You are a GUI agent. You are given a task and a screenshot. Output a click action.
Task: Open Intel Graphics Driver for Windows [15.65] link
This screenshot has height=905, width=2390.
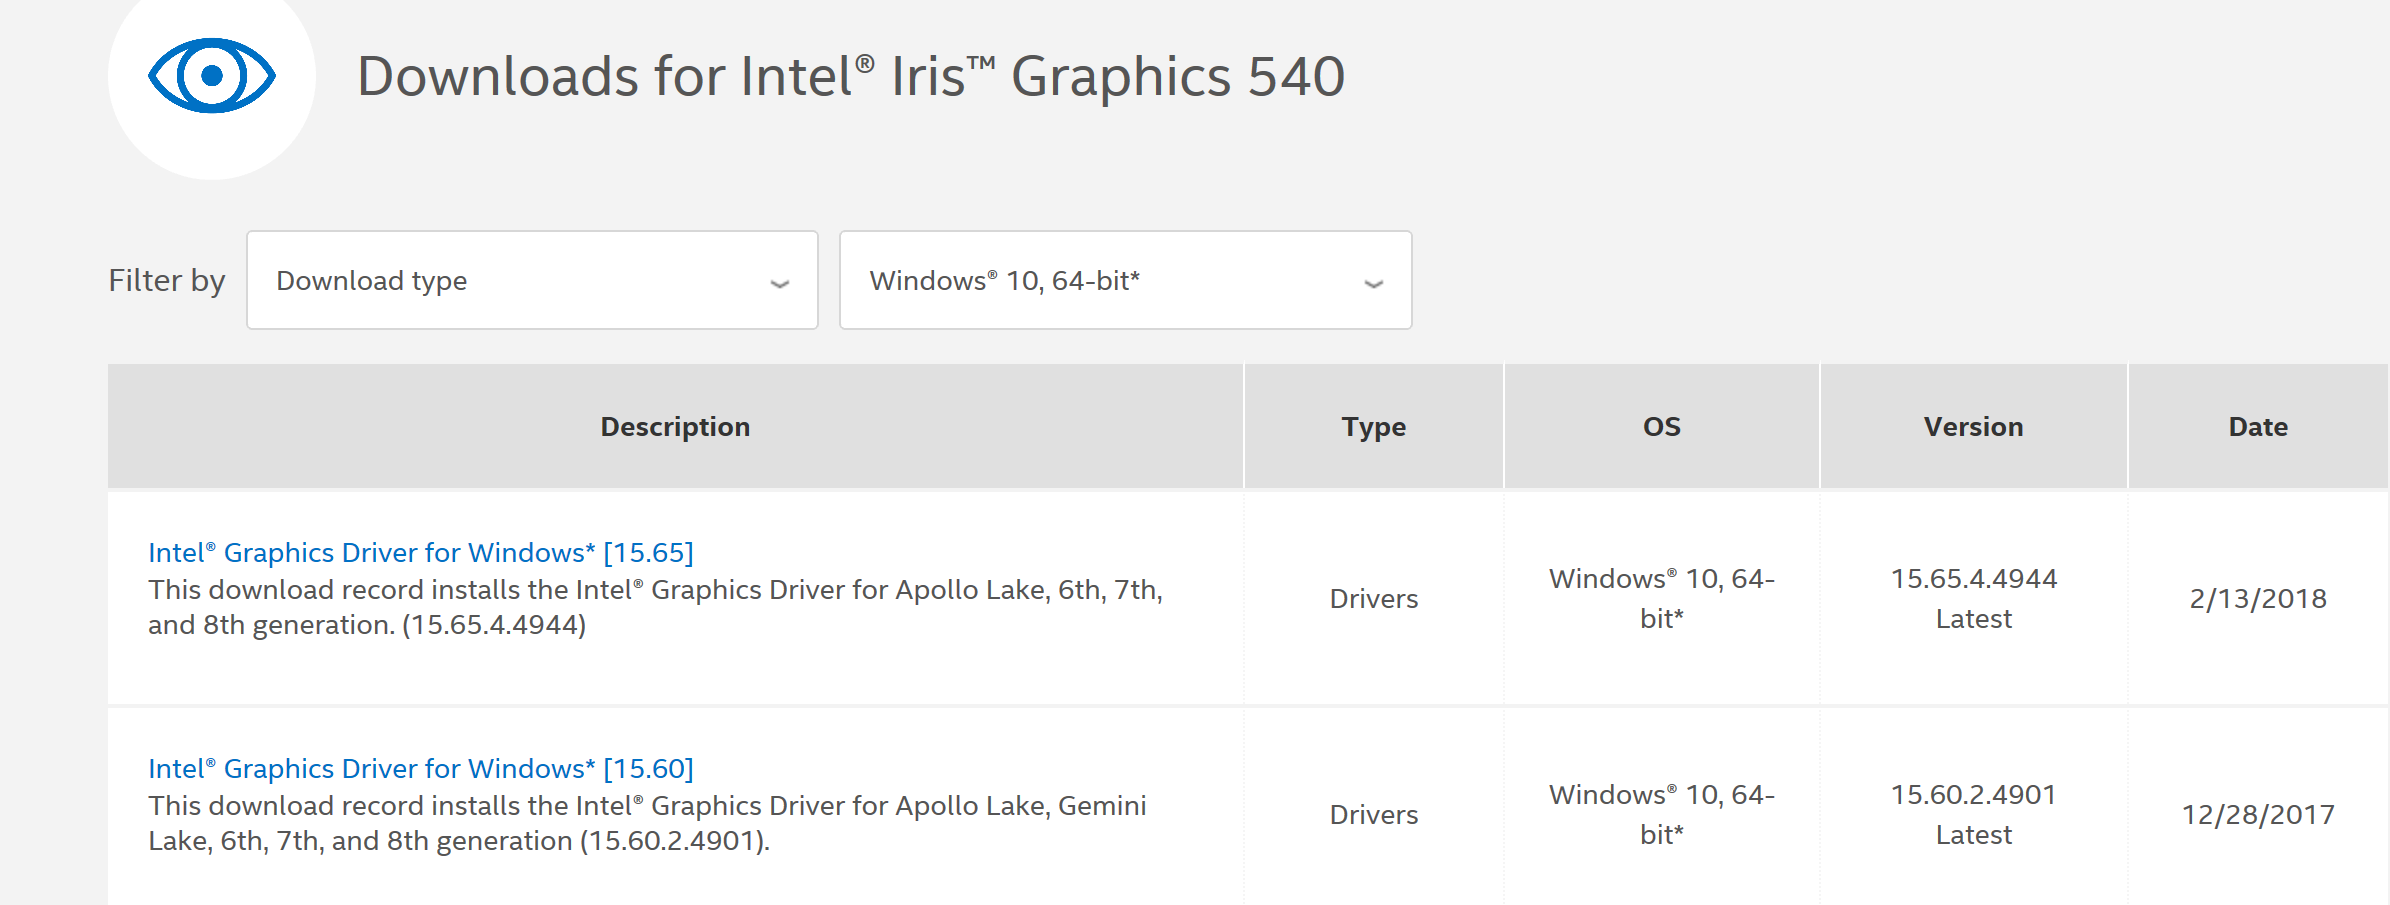[x=420, y=552]
